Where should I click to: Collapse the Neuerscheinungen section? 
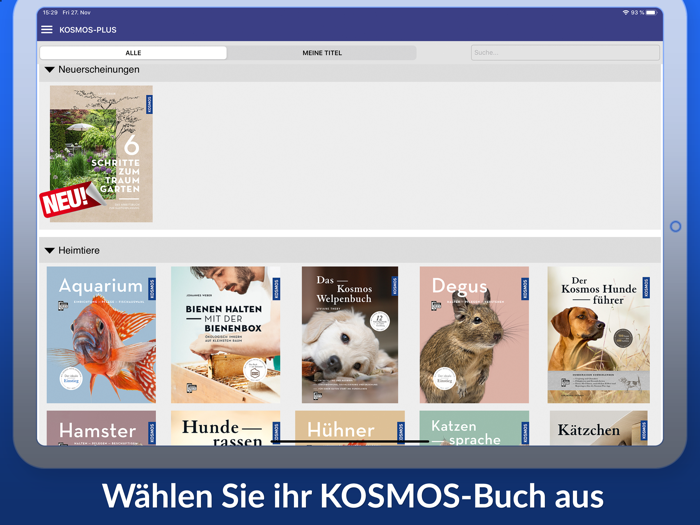(x=50, y=70)
